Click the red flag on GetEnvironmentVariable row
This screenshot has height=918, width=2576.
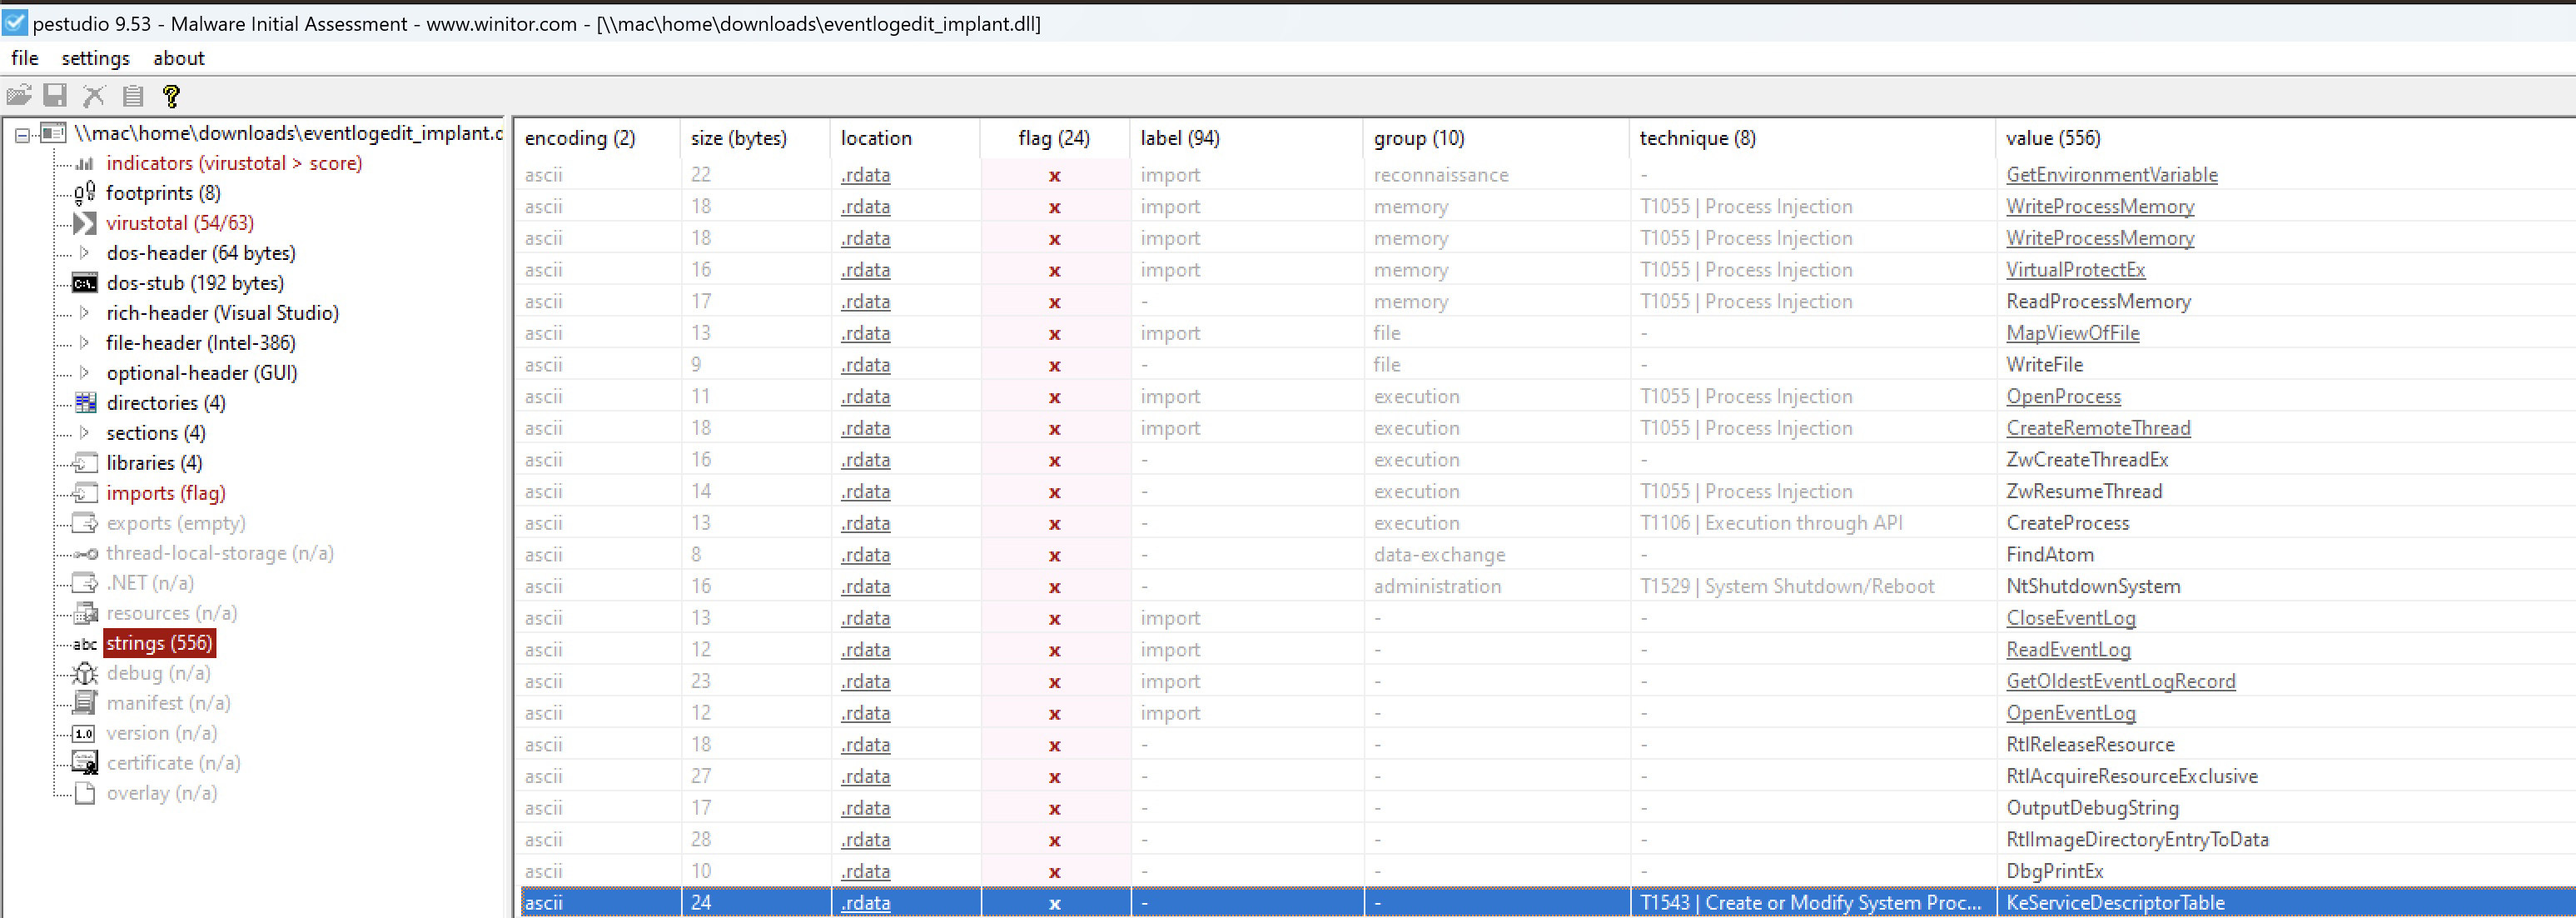click(1054, 176)
